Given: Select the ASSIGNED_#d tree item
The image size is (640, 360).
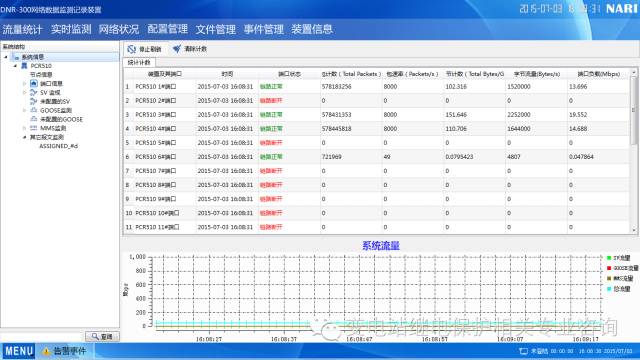Looking at the screenshot, I should [58, 146].
